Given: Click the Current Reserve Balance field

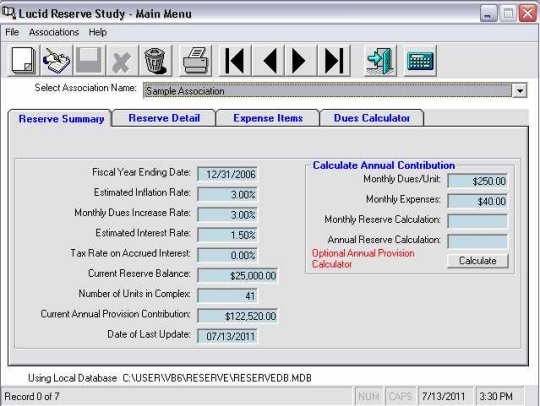Looking at the screenshot, I should [238, 275].
